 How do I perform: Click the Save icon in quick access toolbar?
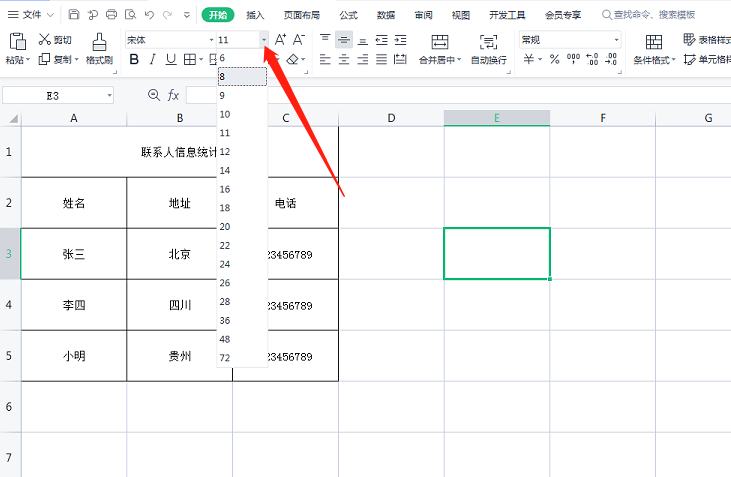[74, 14]
